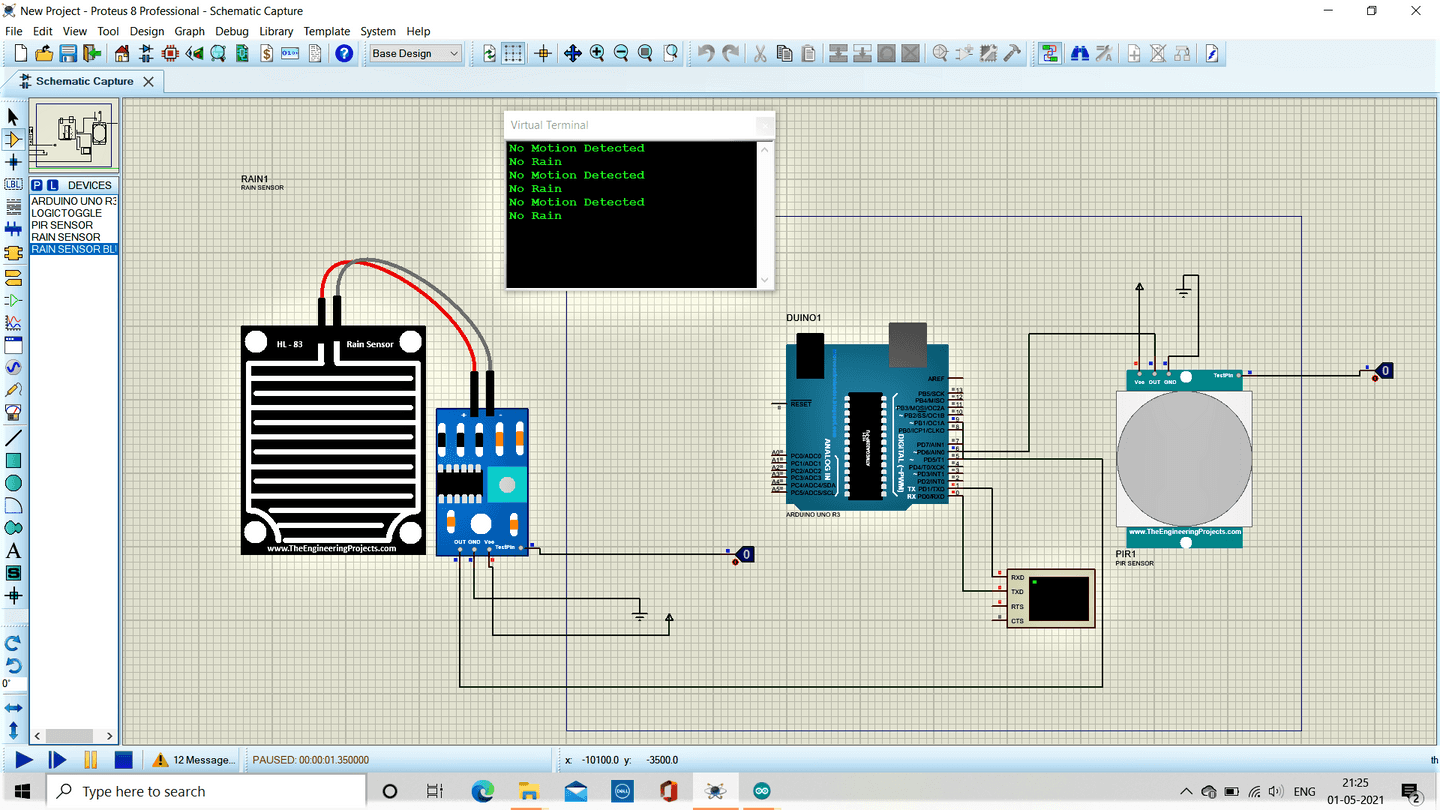The height and width of the screenshot is (810, 1440).
Task: Open the Bill of Materials dollar icon
Action: pos(266,53)
